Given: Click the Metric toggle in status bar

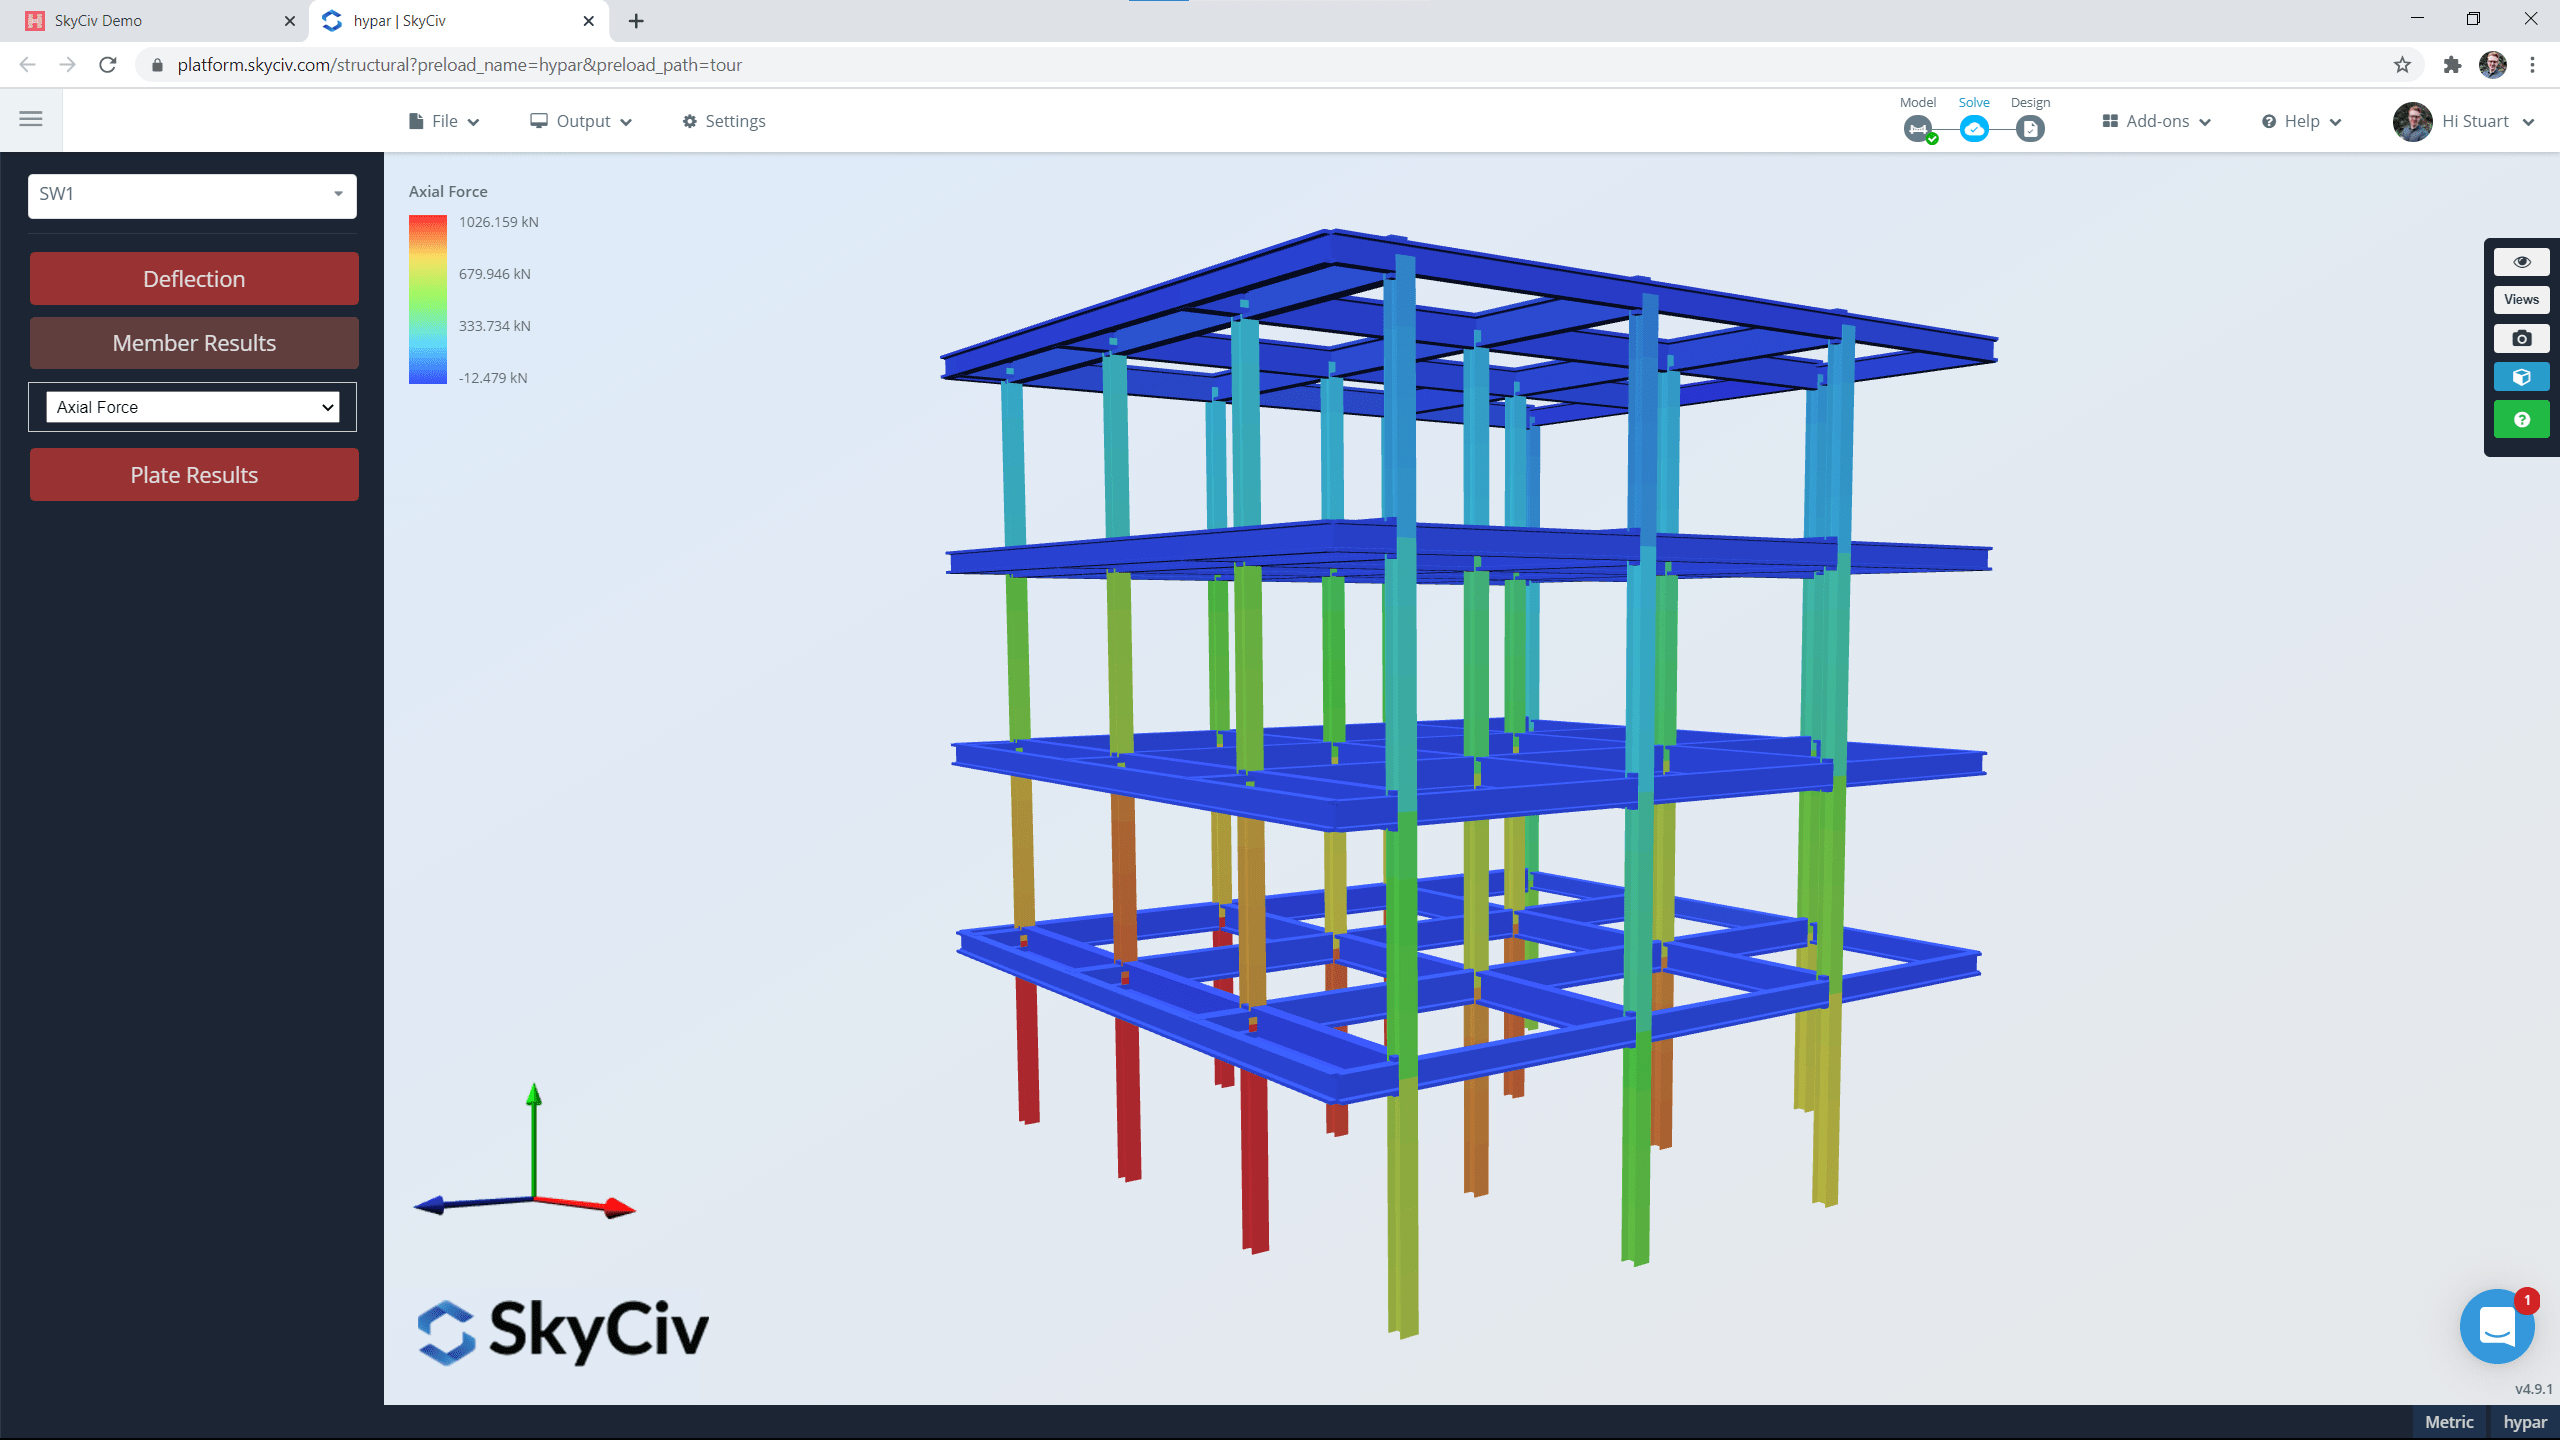Looking at the screenshot, I should [x=2449, y=1422].
